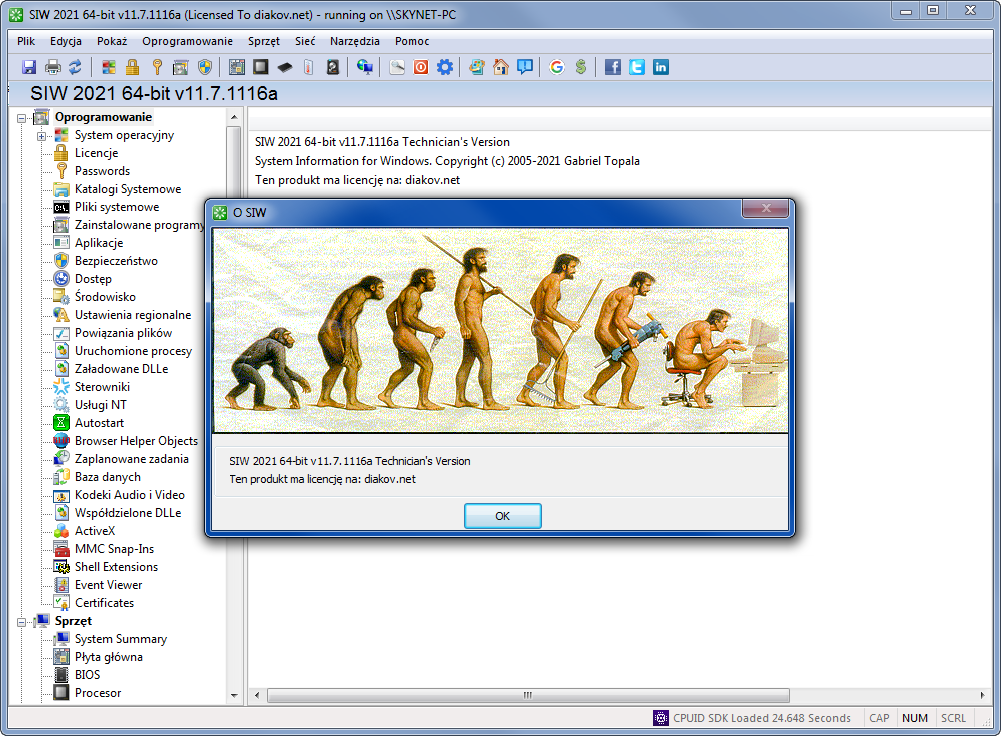Image resolution: width=1001 pixels, height=736 pixels.
Task: Select Certificates tree item
Action: tap(105, 603)
